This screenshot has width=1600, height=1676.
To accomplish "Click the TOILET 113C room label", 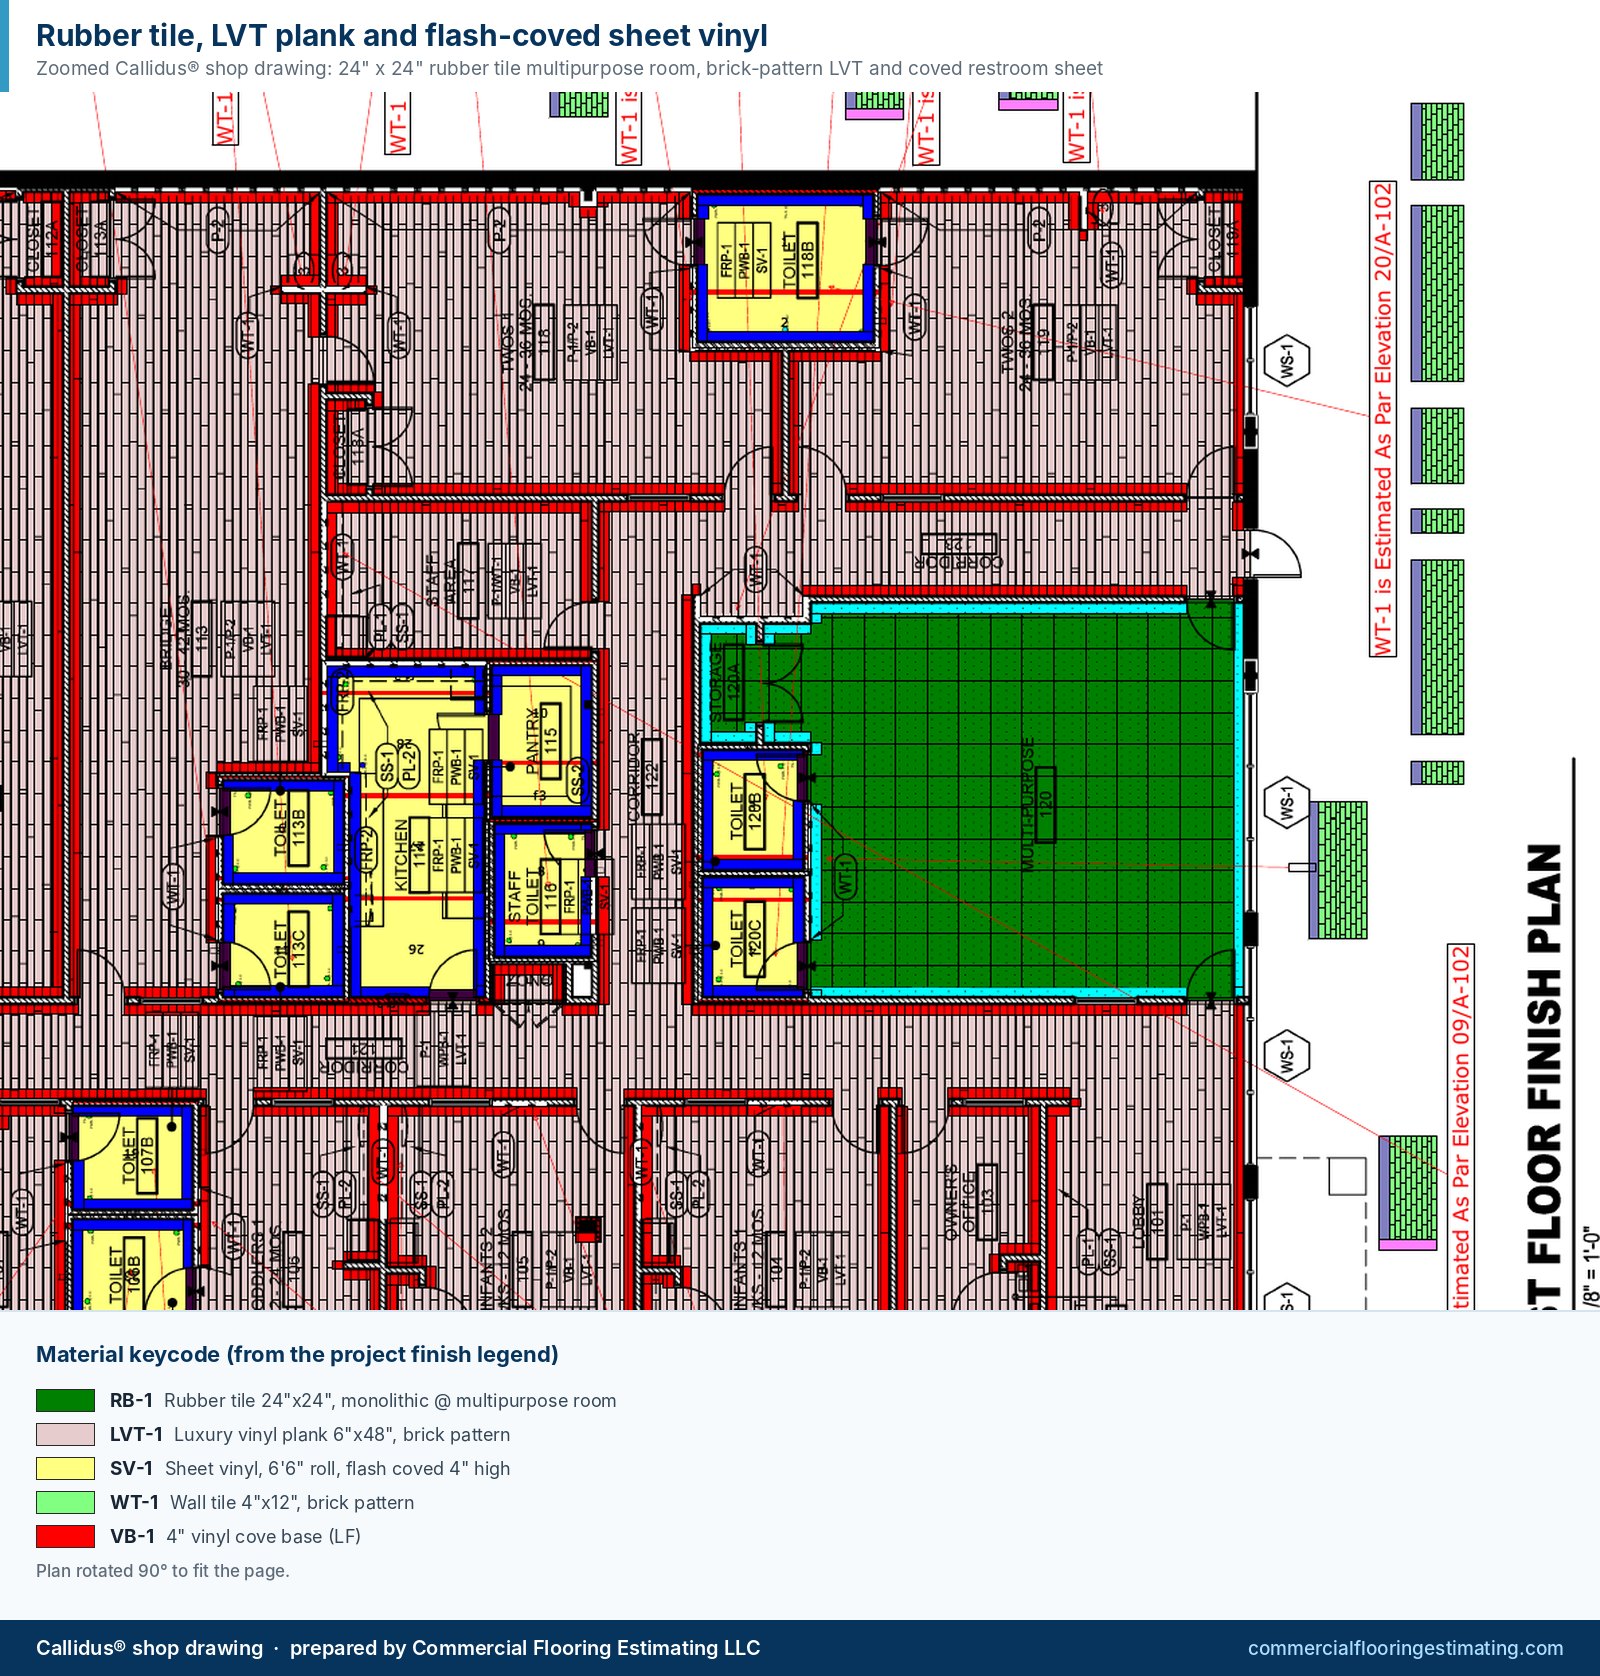I will (x=289, y=949).
